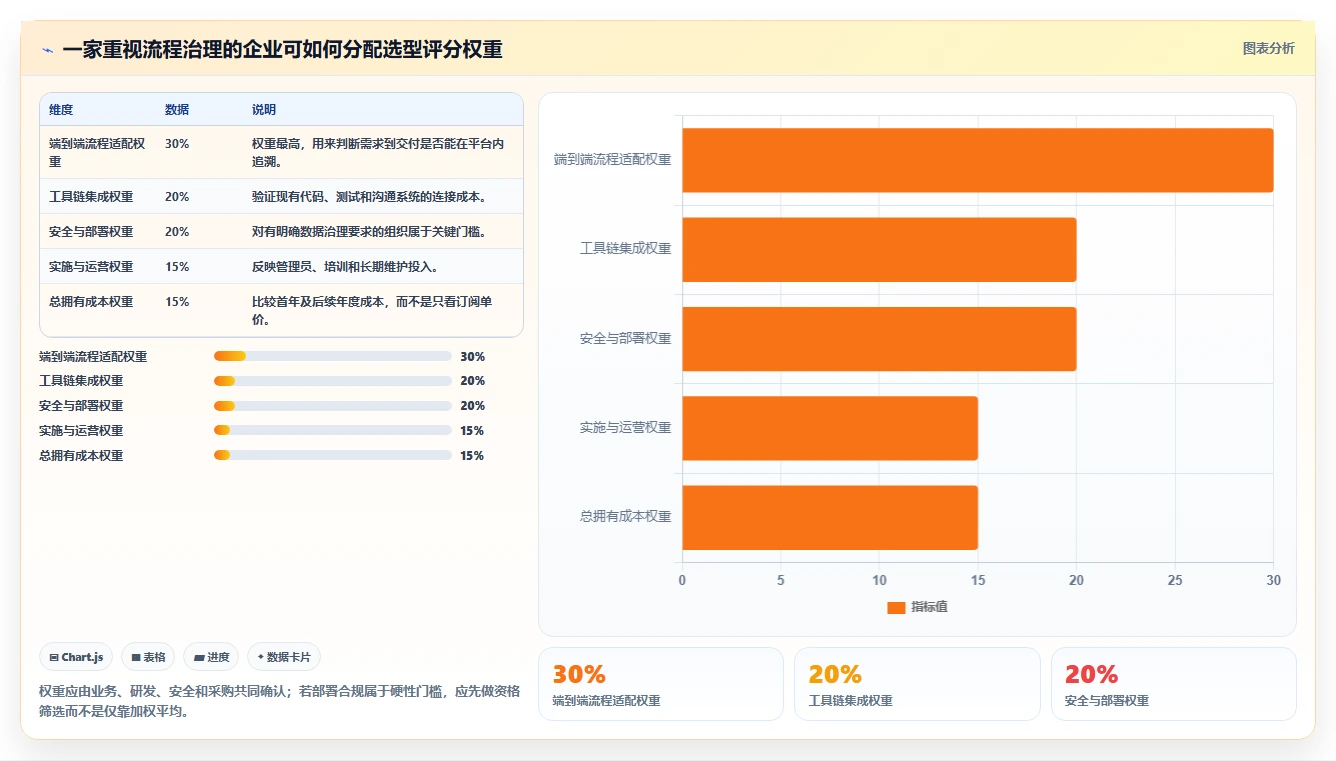Click the chart x-axis tick 15
This screenshot has width=1336, height=761.
(978, 580)
